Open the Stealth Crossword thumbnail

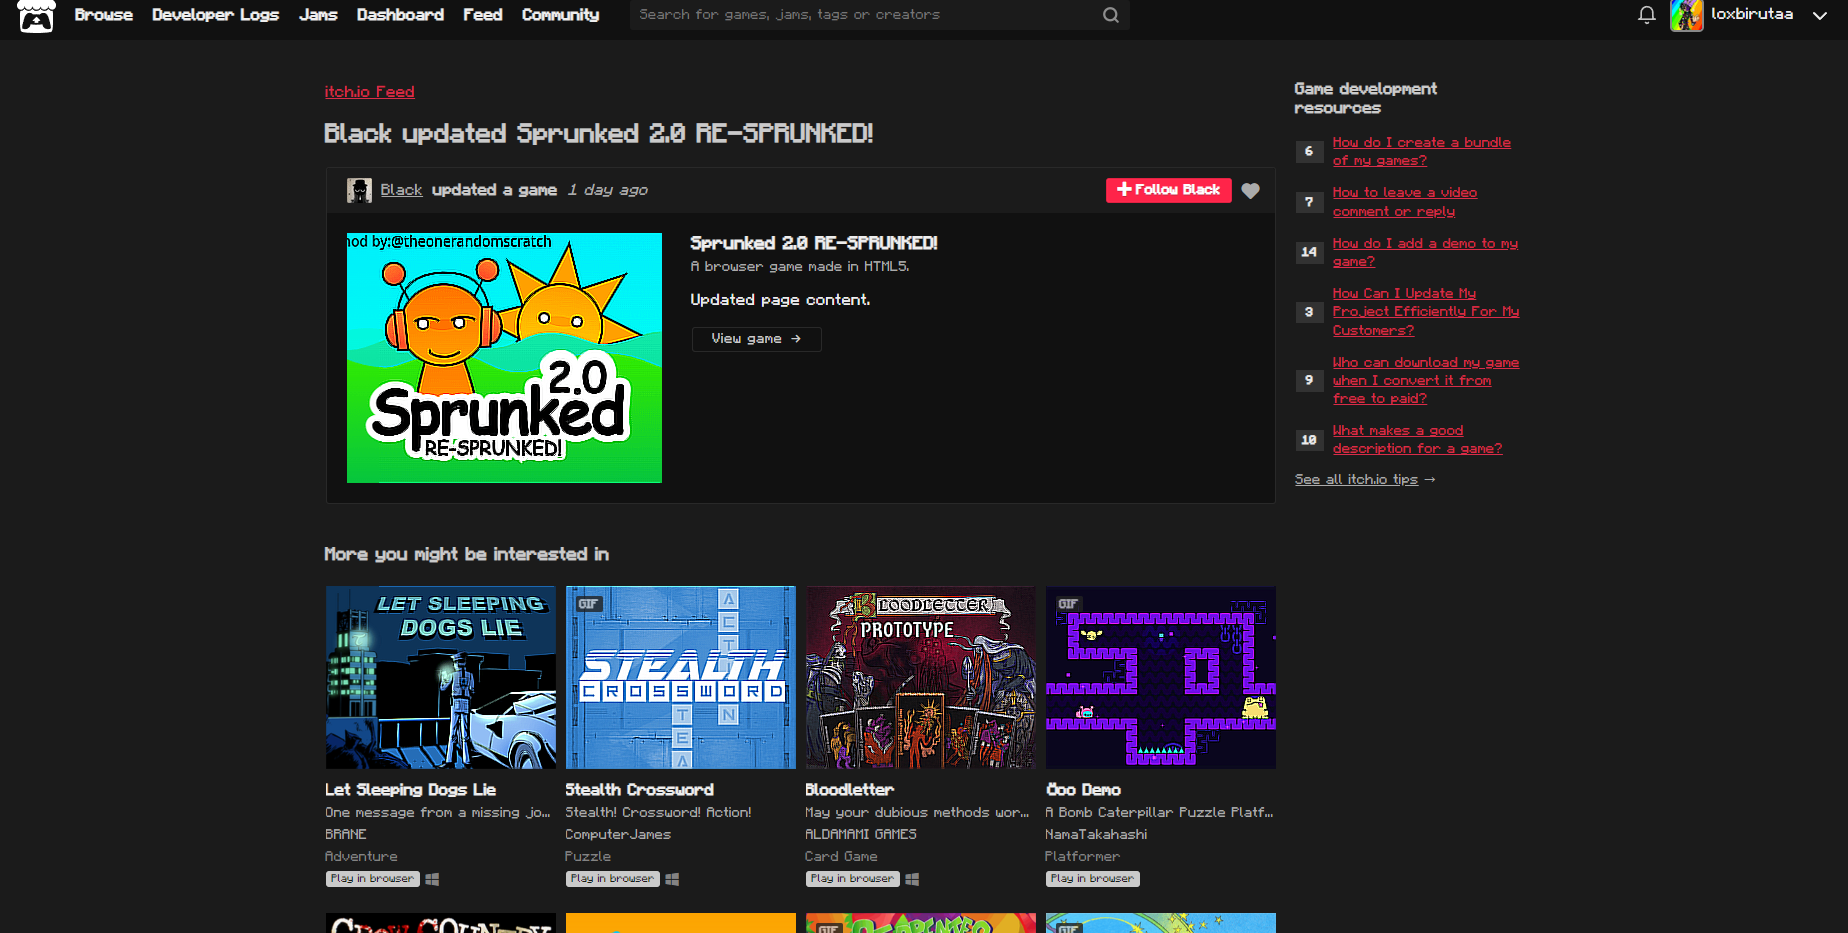point(680,677)
